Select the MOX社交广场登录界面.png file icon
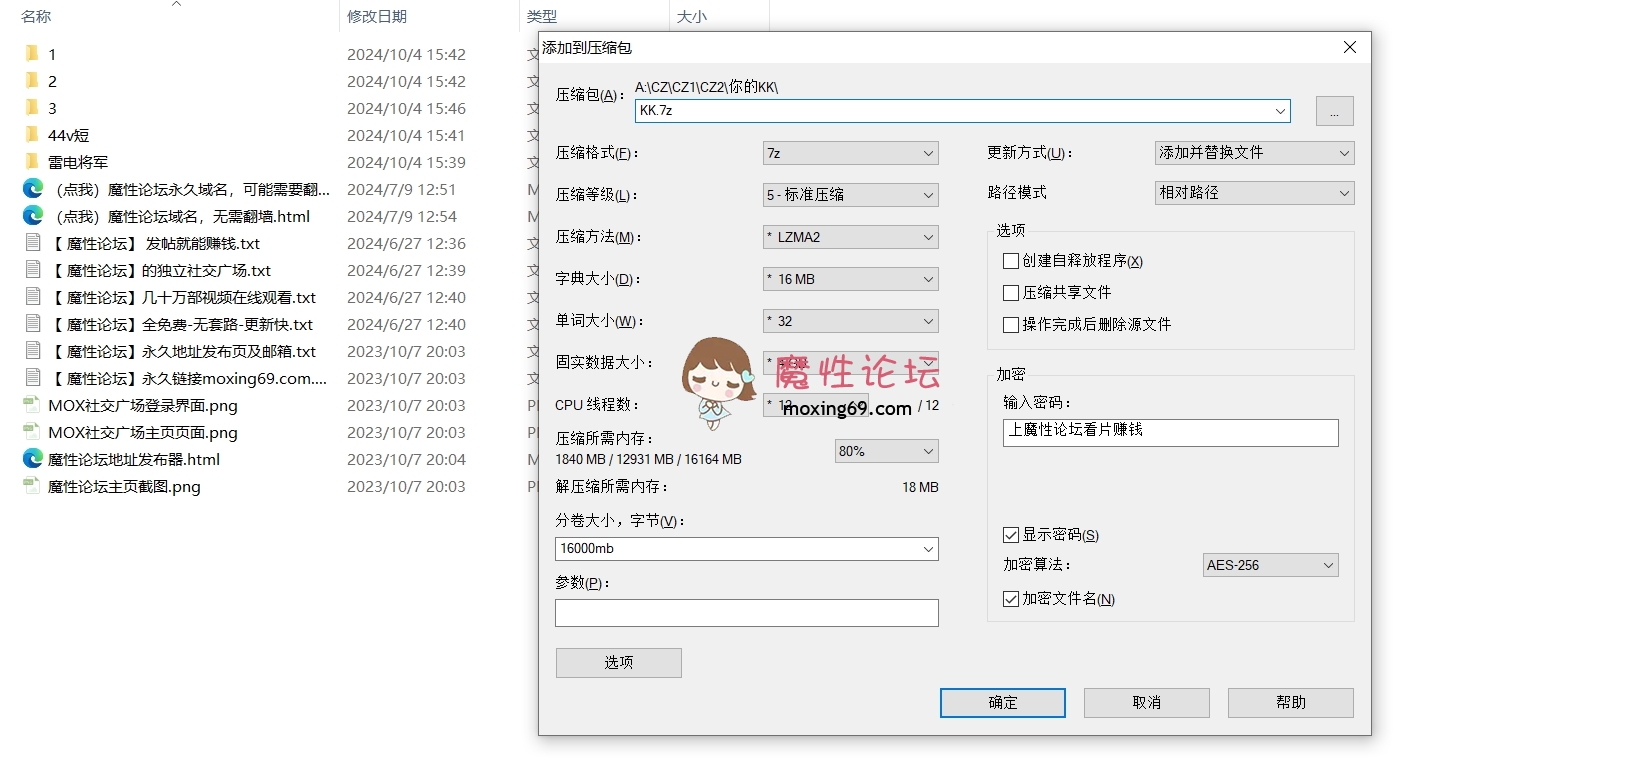This screenshot has height=772, width=1645. click(32, 405)
